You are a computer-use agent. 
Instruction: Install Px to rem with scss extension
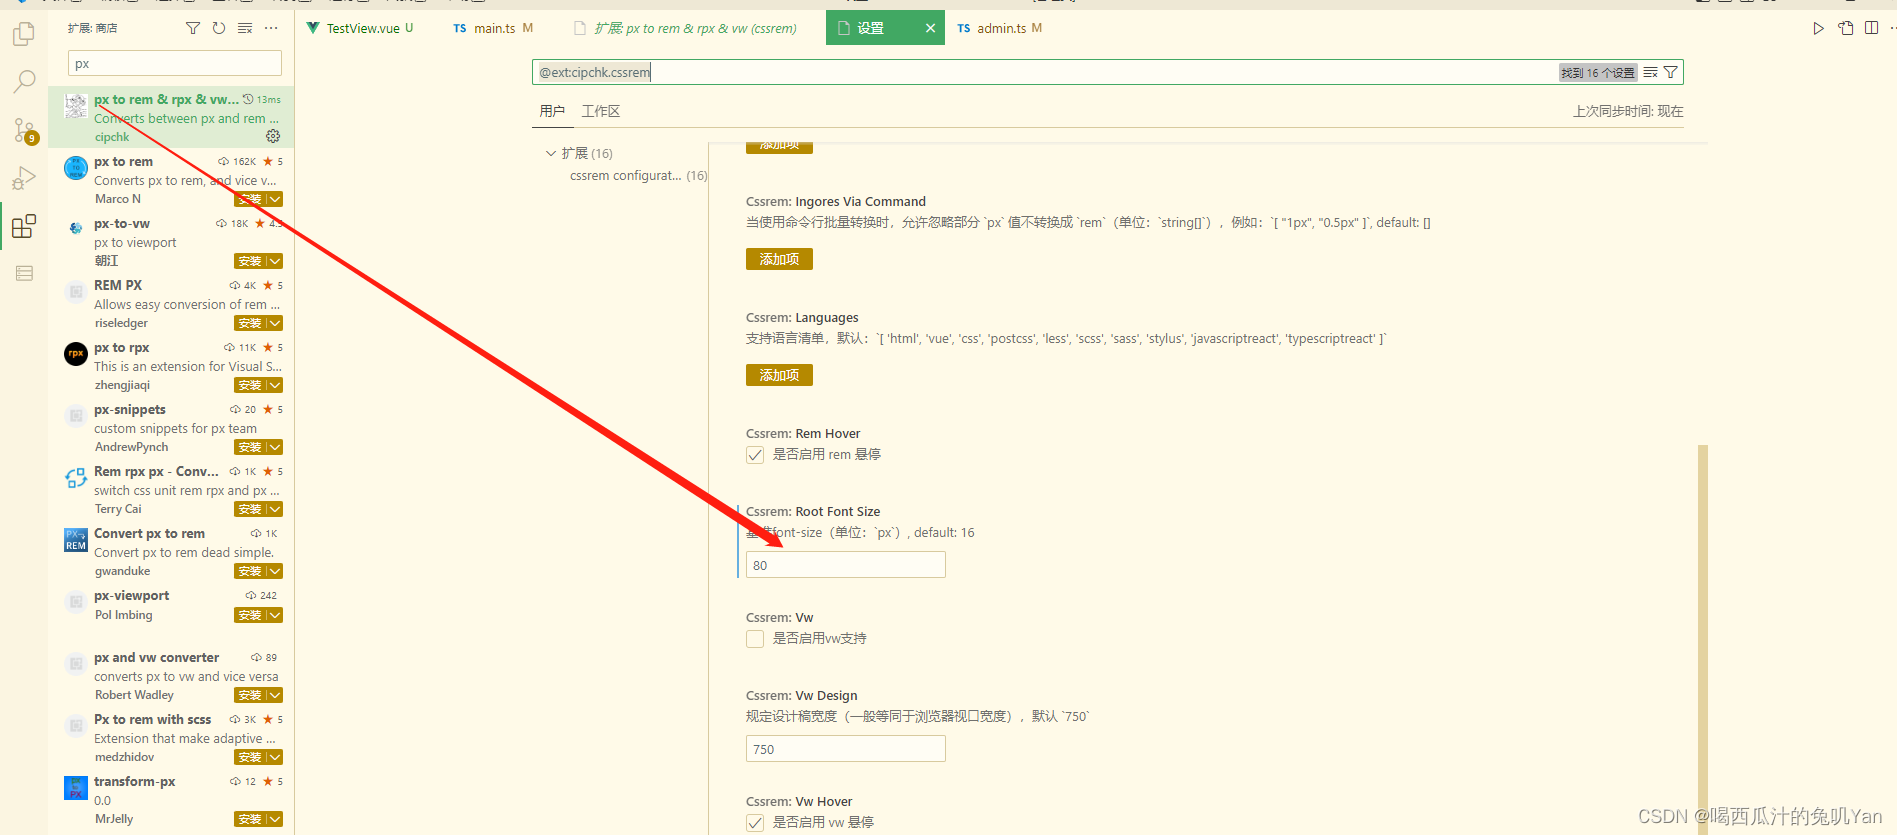(250, 757)
